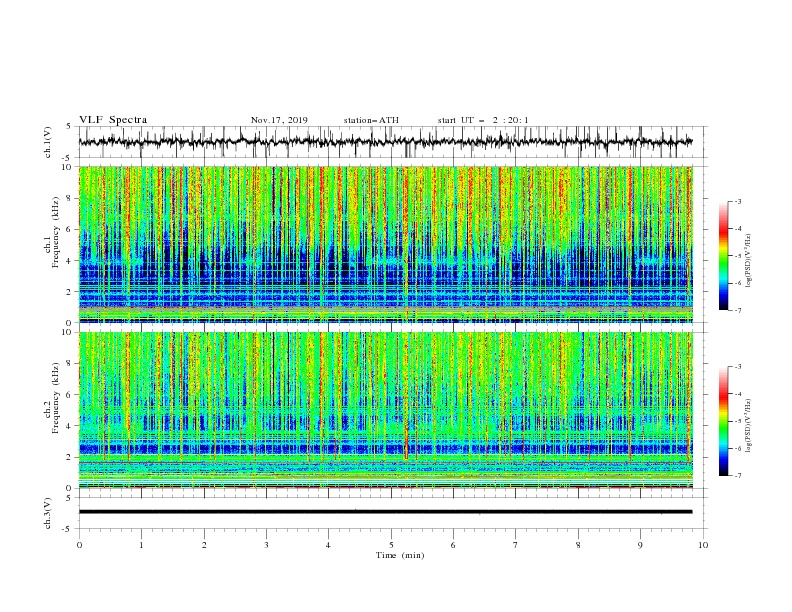Click the "station=ATH" header text
792x612 pixels.
coord(371,120)
